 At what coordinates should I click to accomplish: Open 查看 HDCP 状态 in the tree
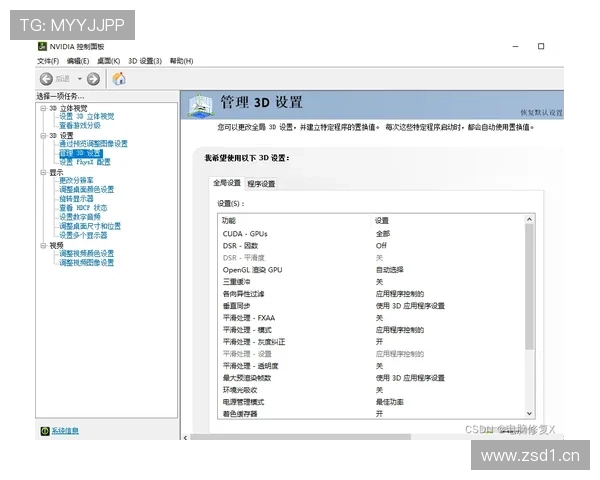[x=83, y=208]
